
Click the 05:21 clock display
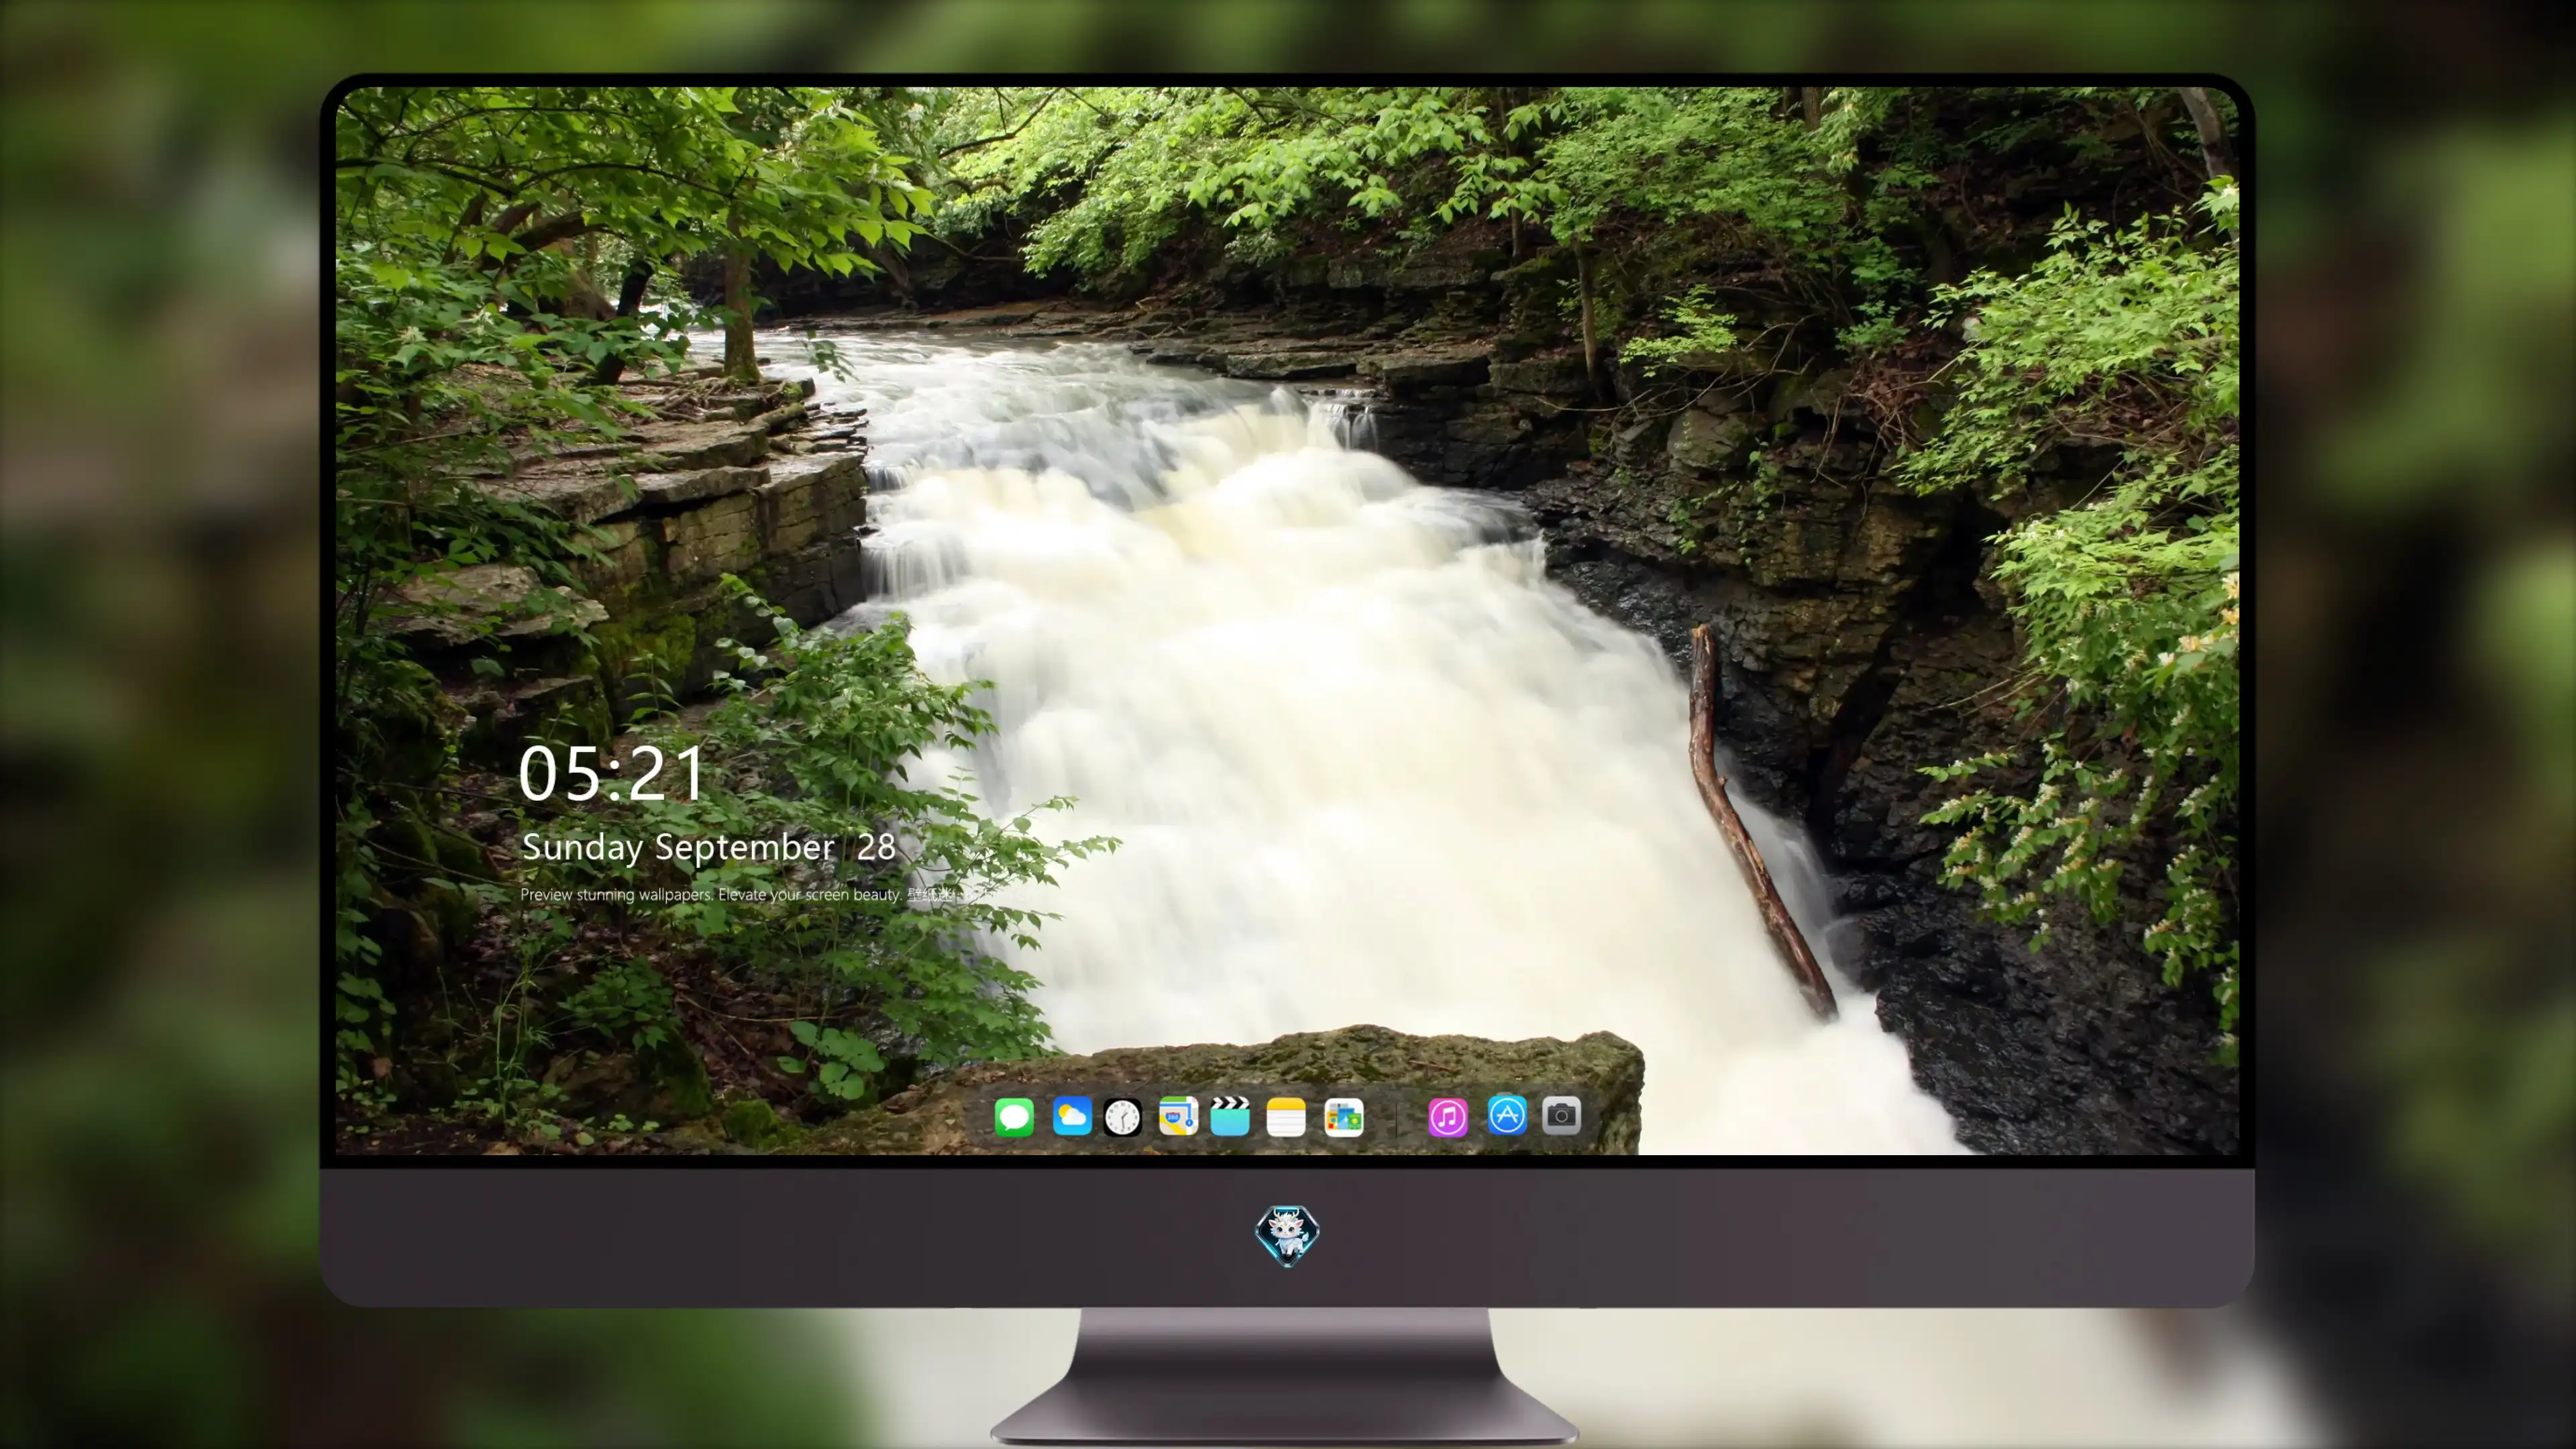(x=612, y=774)
